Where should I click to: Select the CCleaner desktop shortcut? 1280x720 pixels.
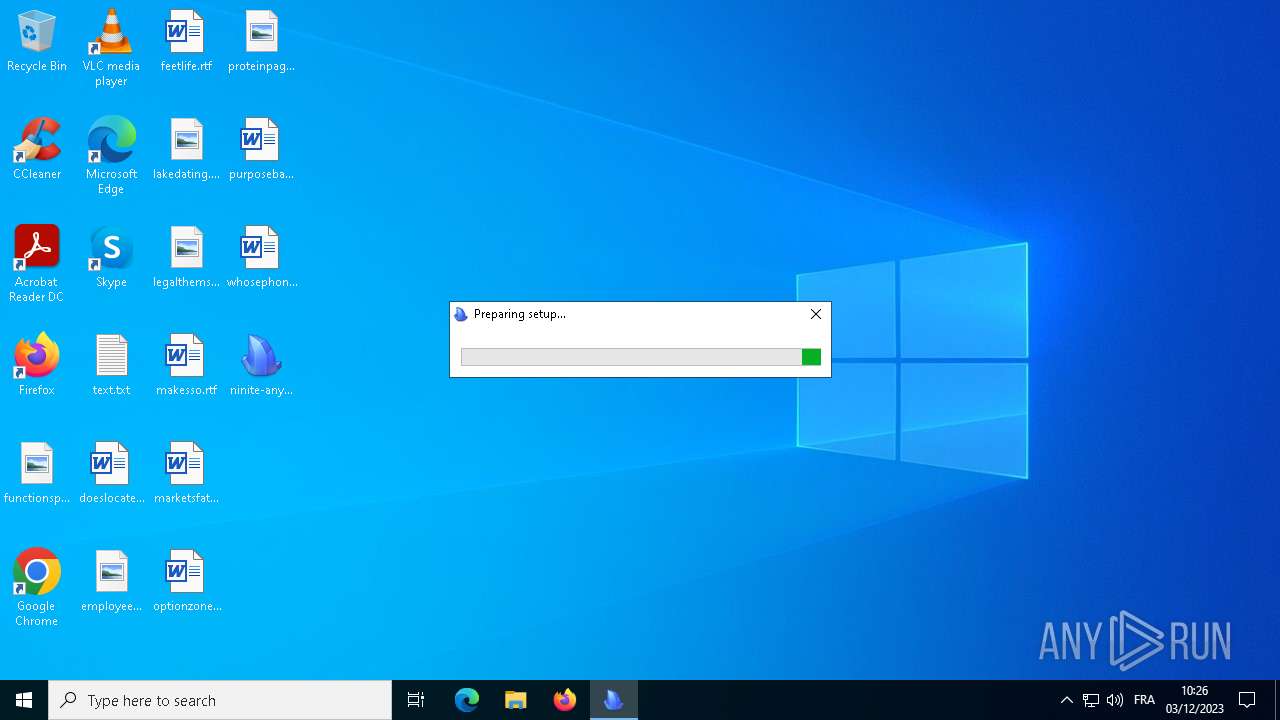tap(37, 150)
